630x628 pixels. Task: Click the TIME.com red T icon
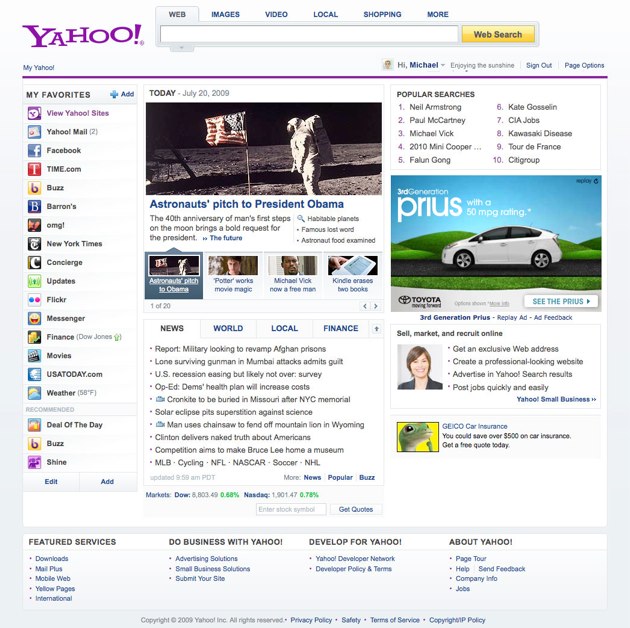tap(34, 169)
